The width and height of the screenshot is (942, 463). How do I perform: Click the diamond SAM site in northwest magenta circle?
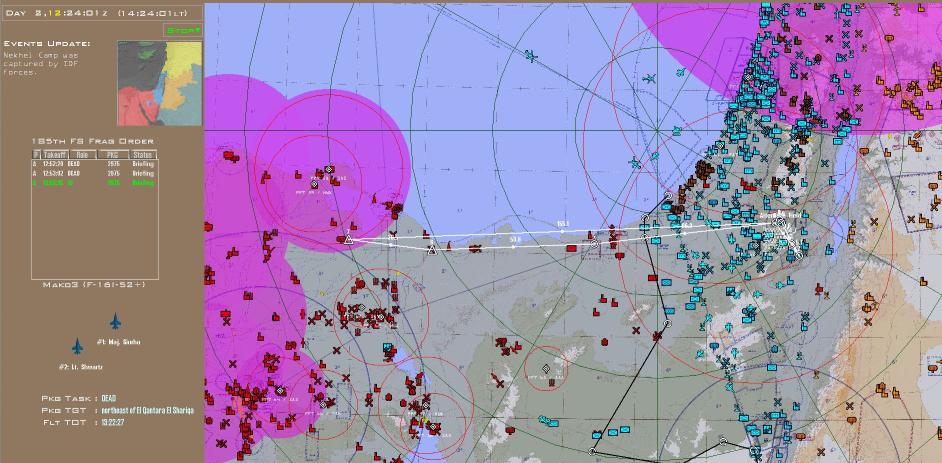click(x=329, y=169)
